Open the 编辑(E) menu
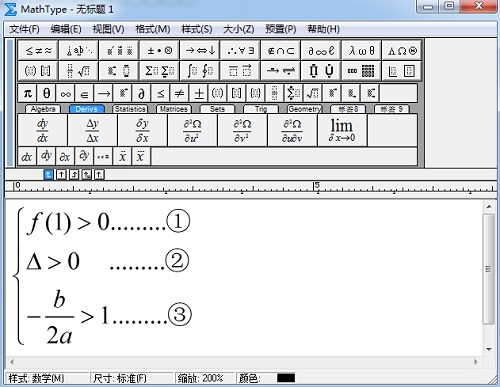 point(66,29)
